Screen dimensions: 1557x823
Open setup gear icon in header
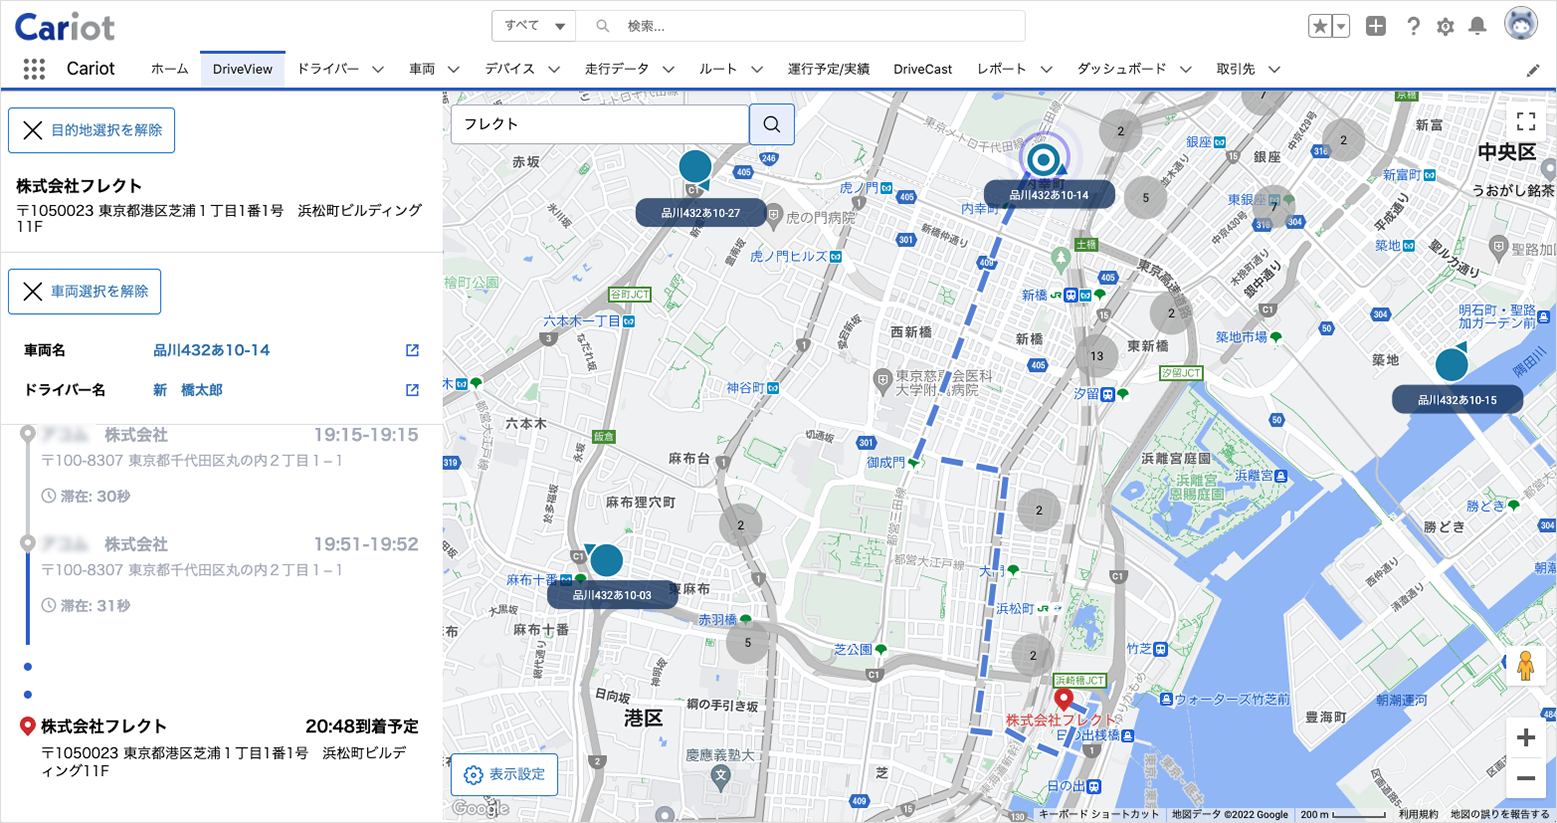[x=1445, y=26]
